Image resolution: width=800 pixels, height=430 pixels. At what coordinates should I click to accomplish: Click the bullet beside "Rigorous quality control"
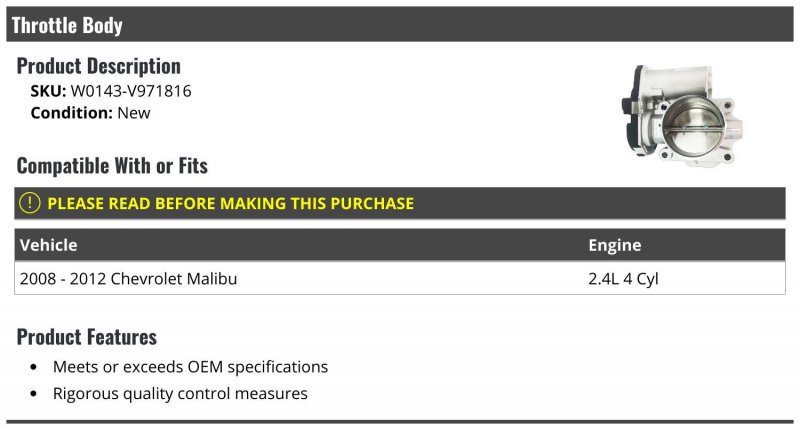[35, 395]
